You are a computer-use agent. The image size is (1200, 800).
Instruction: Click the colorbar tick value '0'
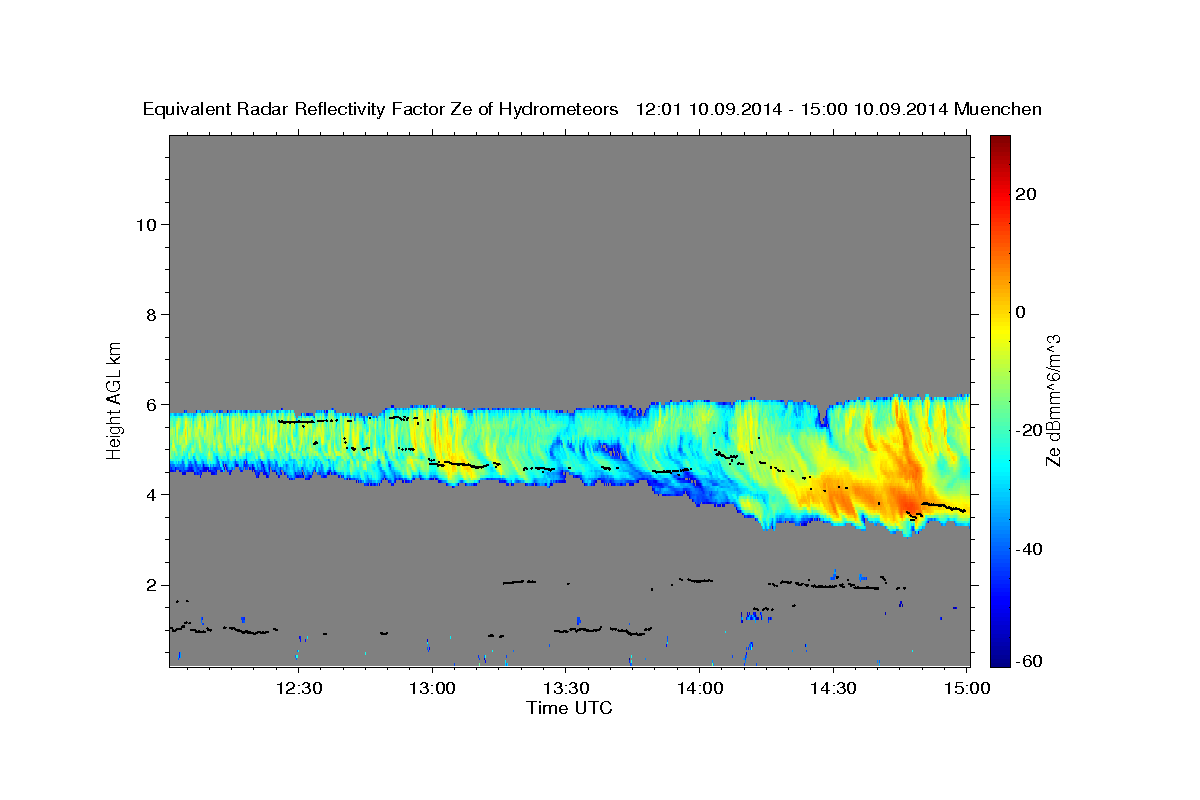pos(1020,312)
